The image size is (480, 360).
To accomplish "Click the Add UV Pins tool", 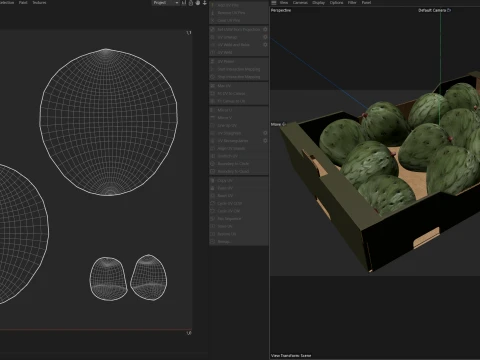I will coord(239,5).
